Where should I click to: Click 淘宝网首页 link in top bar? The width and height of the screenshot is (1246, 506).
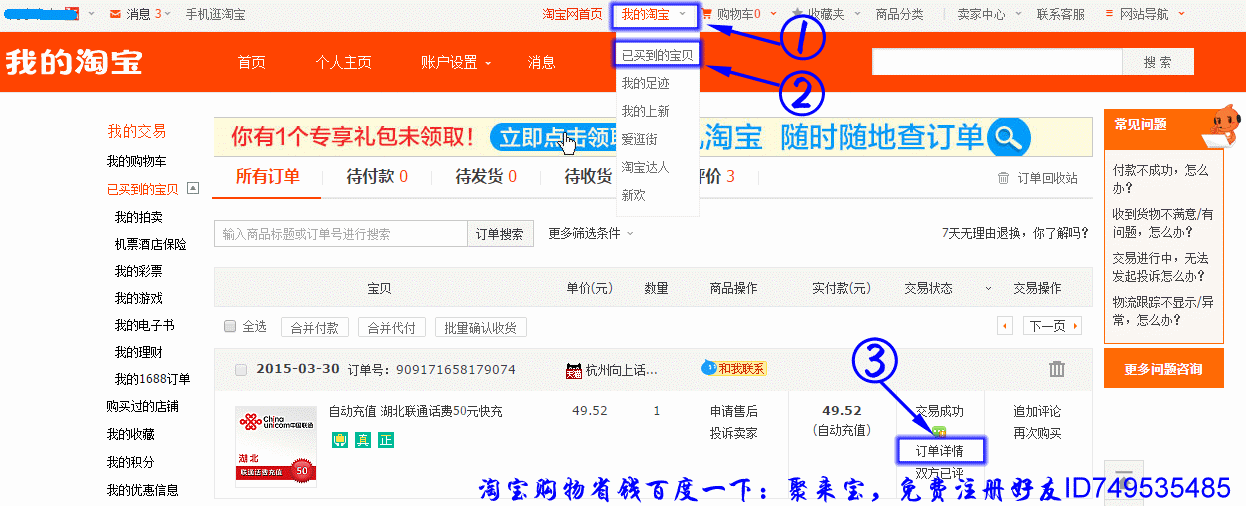572,14
